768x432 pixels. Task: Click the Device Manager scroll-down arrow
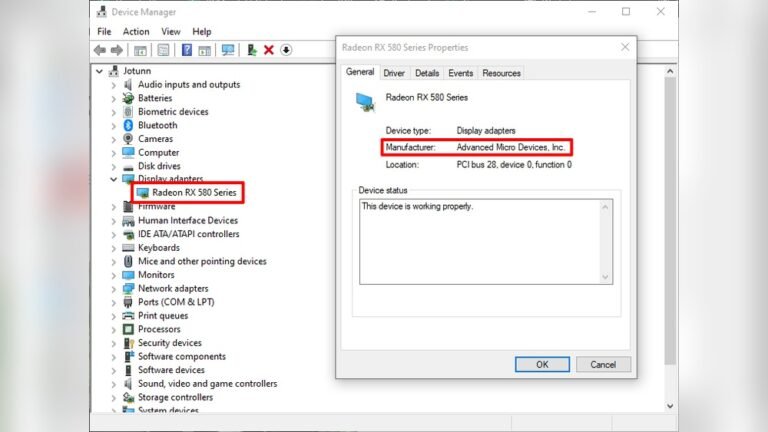pyautogui.click(x=670, y=406)
